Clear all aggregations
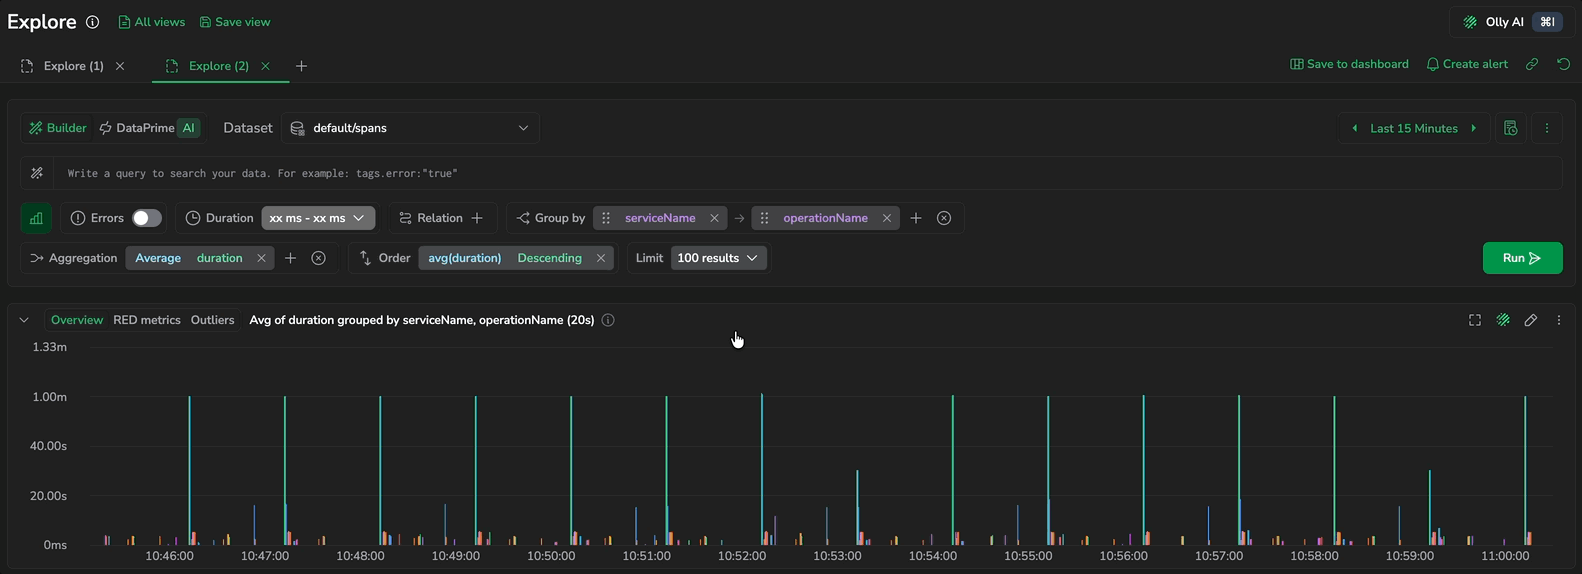The height and width of the screenshot is (574, 1582). pyautogui.click(x=318, y=258)
